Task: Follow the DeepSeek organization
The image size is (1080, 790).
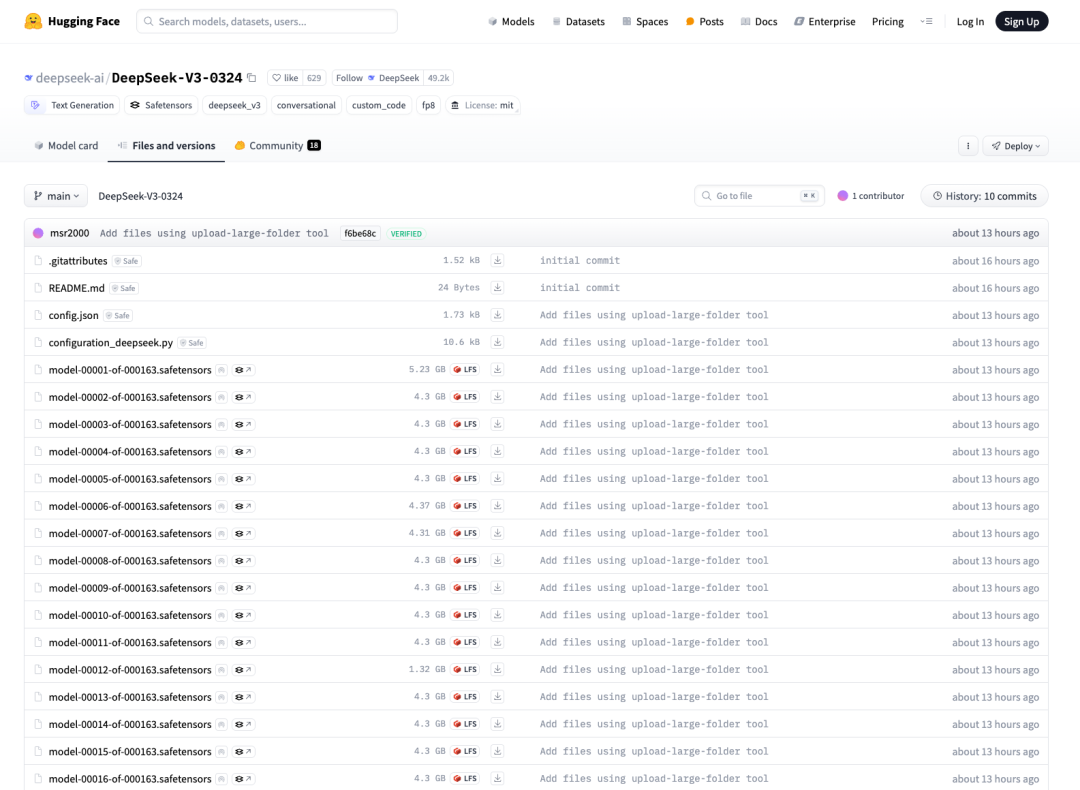Action: [x=377, y=78]
